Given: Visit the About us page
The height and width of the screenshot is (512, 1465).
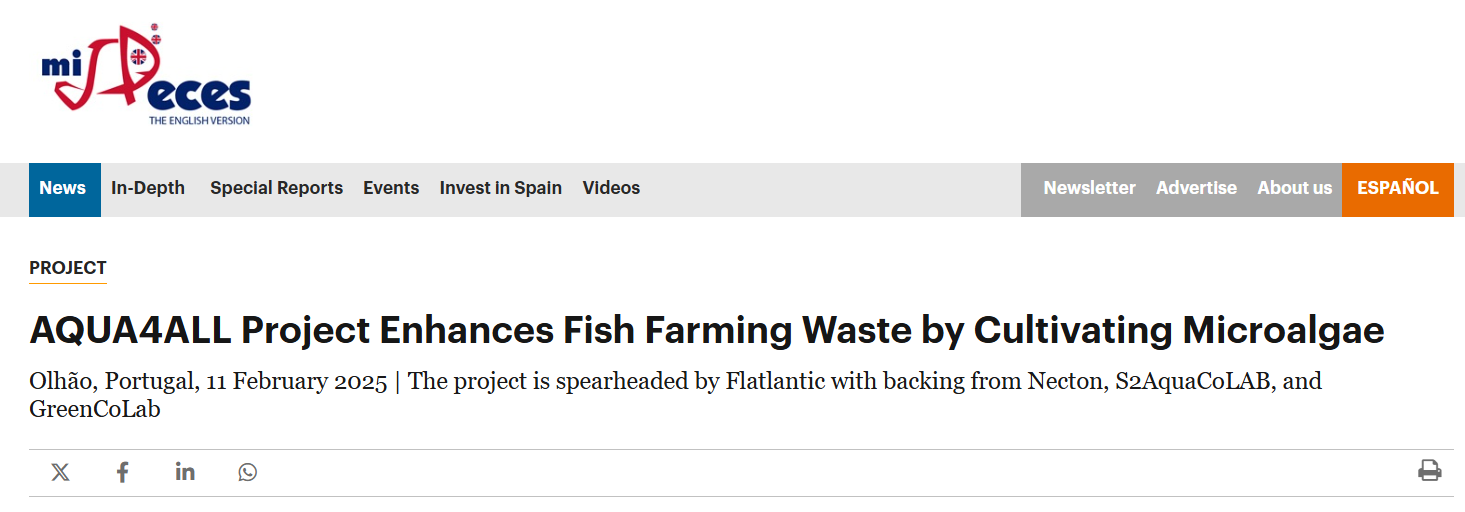Looking at the screenshot, I should [x=1295, y=188].
